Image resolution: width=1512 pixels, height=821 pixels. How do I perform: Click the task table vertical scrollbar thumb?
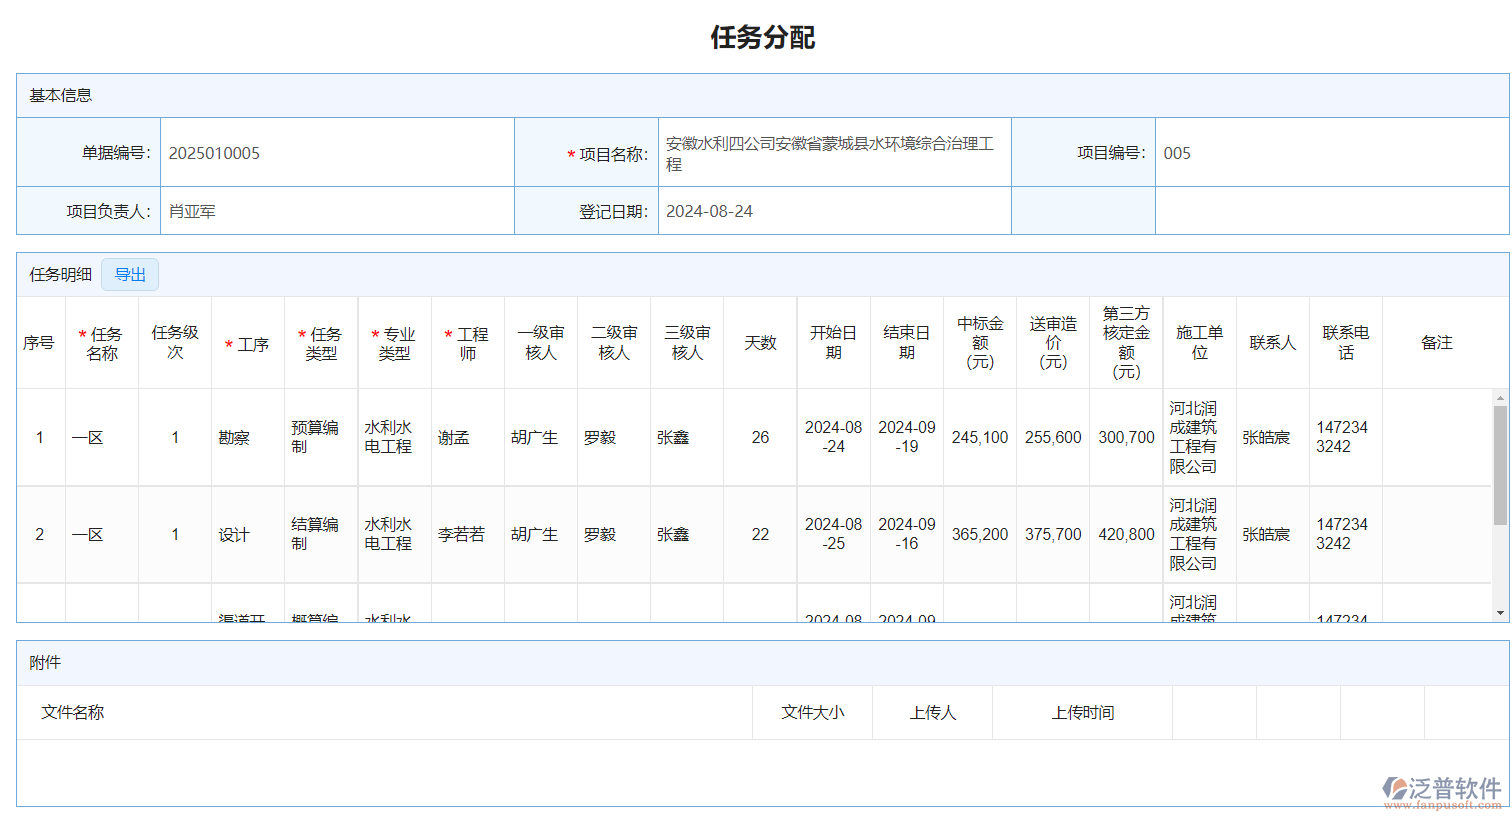1500,465
